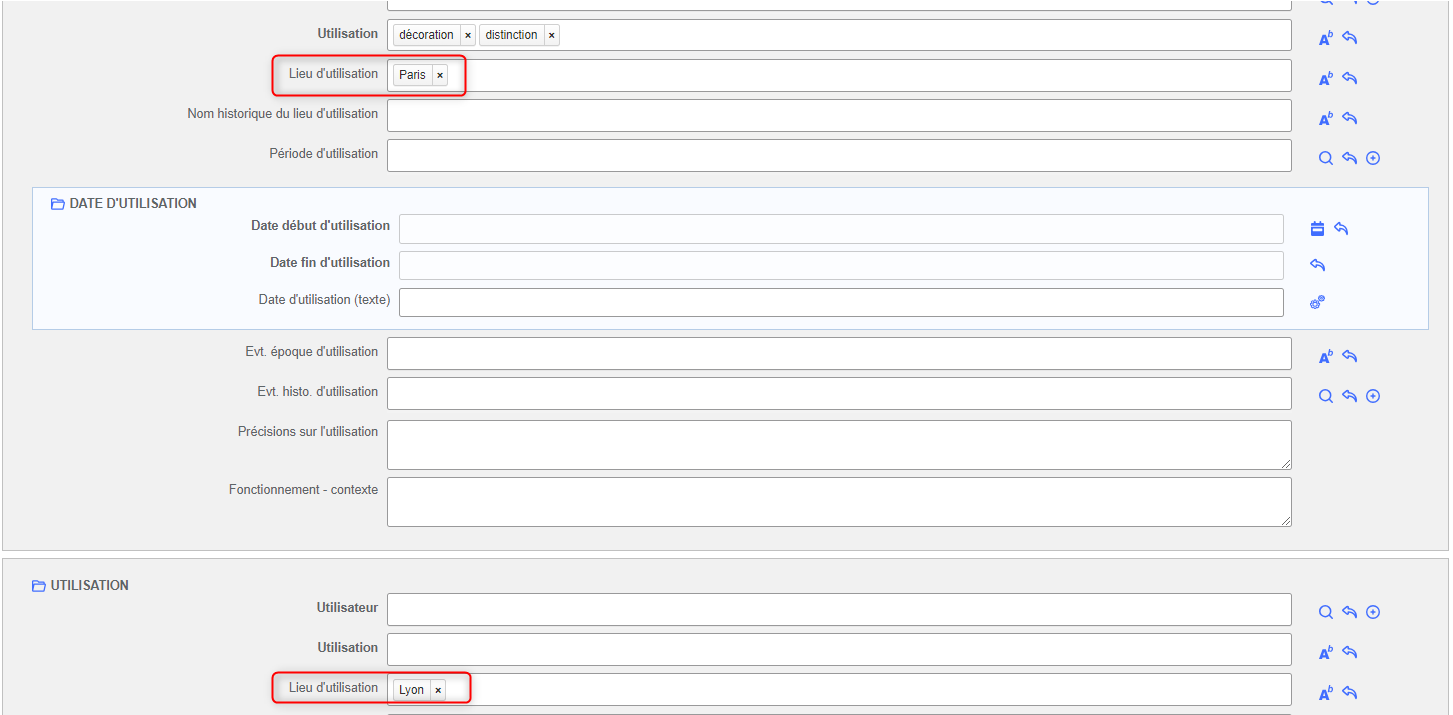Revert the Utilisation row containing décoration
The height and width of the screenshot is (715, 1453).
1349,38
